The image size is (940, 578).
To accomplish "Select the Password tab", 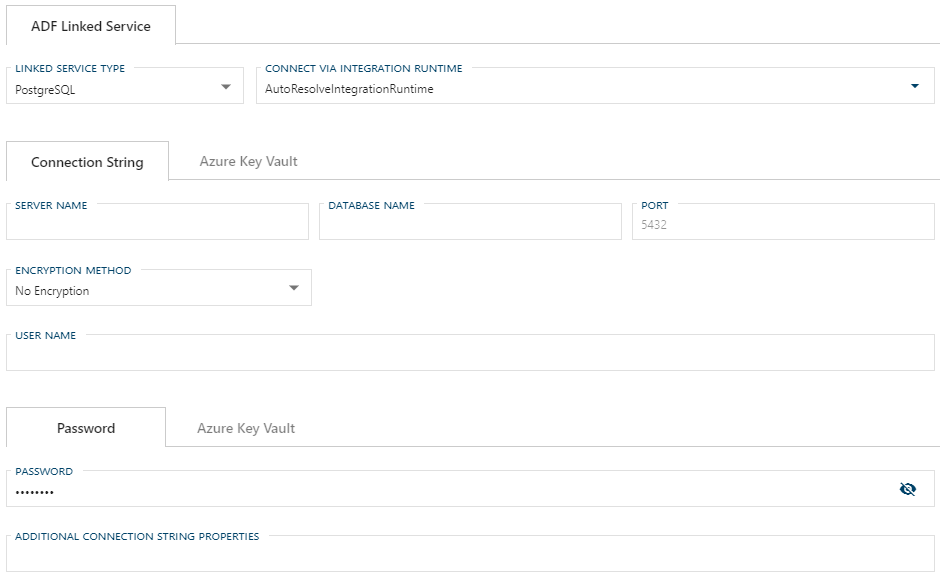I will [85, 428].
